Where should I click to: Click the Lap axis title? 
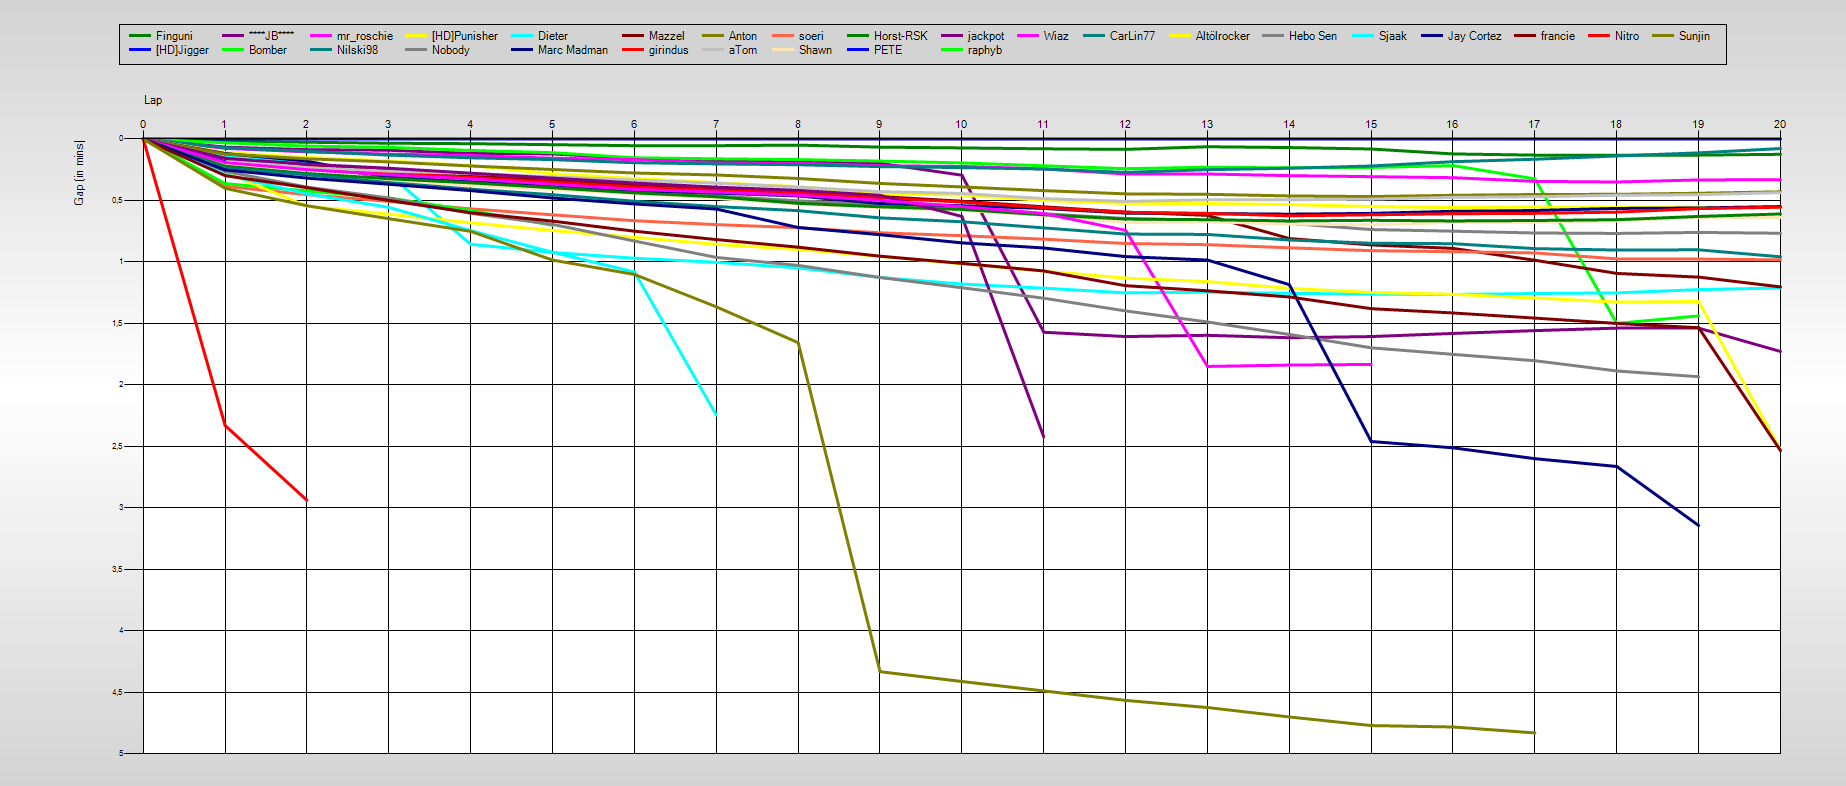point(153,100)
